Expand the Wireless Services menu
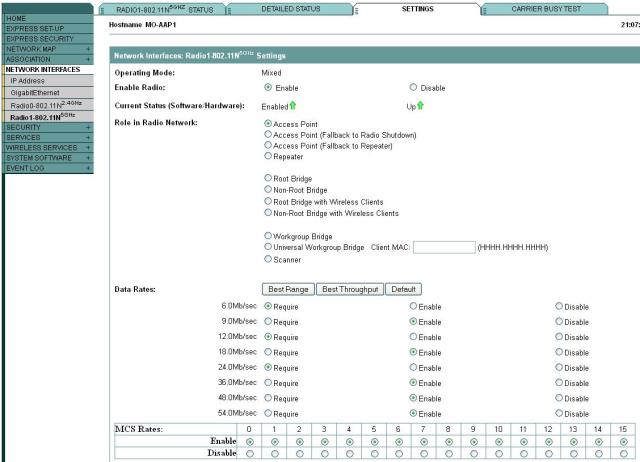640x462 pixels. coord(88,147)
